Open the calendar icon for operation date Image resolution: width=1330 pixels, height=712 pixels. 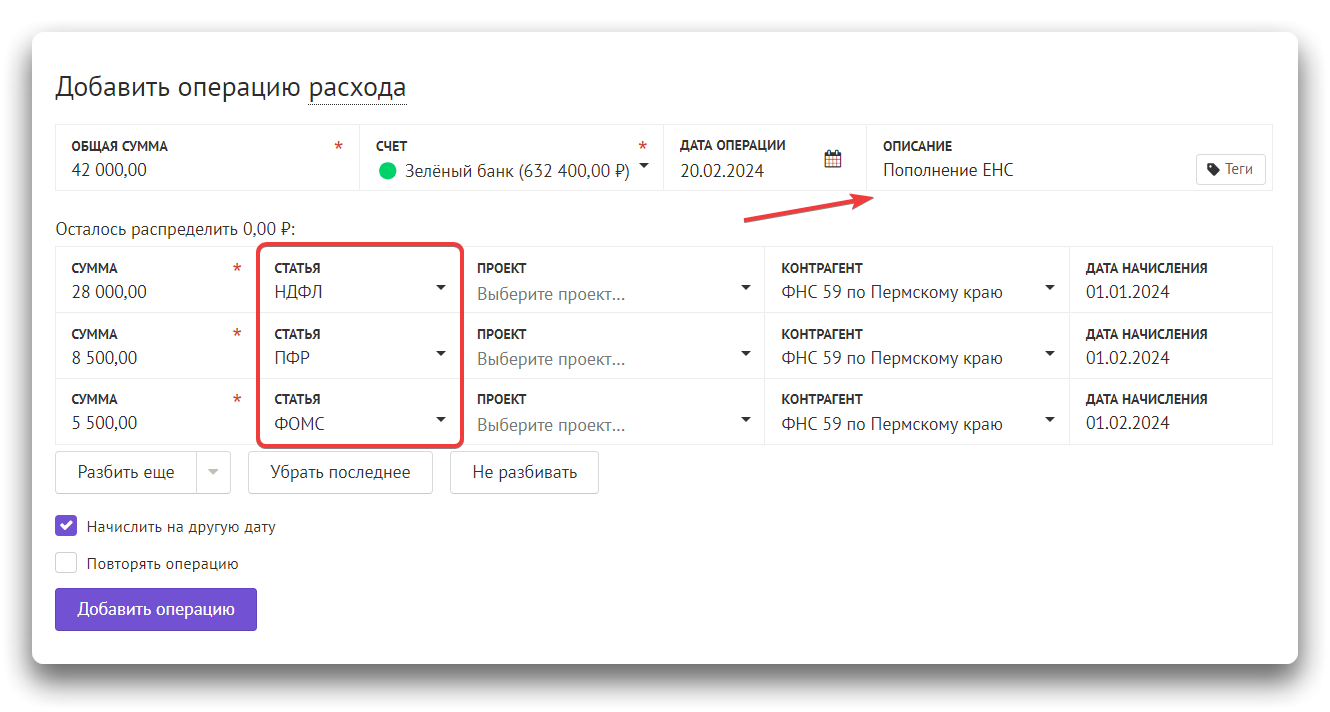tap(832, 159)
